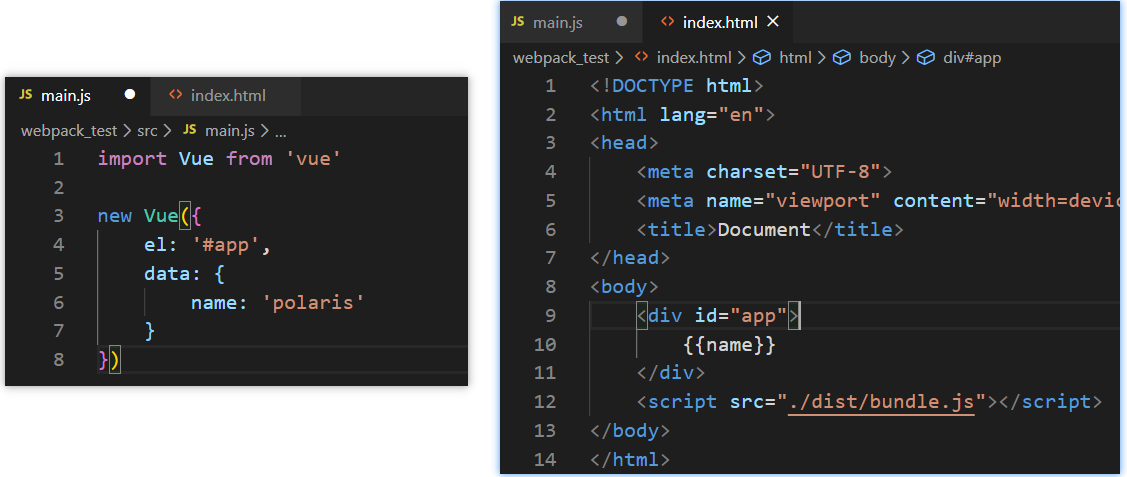
Task: Click the 'polaris' string value in main.js
Action: point(315,302)
